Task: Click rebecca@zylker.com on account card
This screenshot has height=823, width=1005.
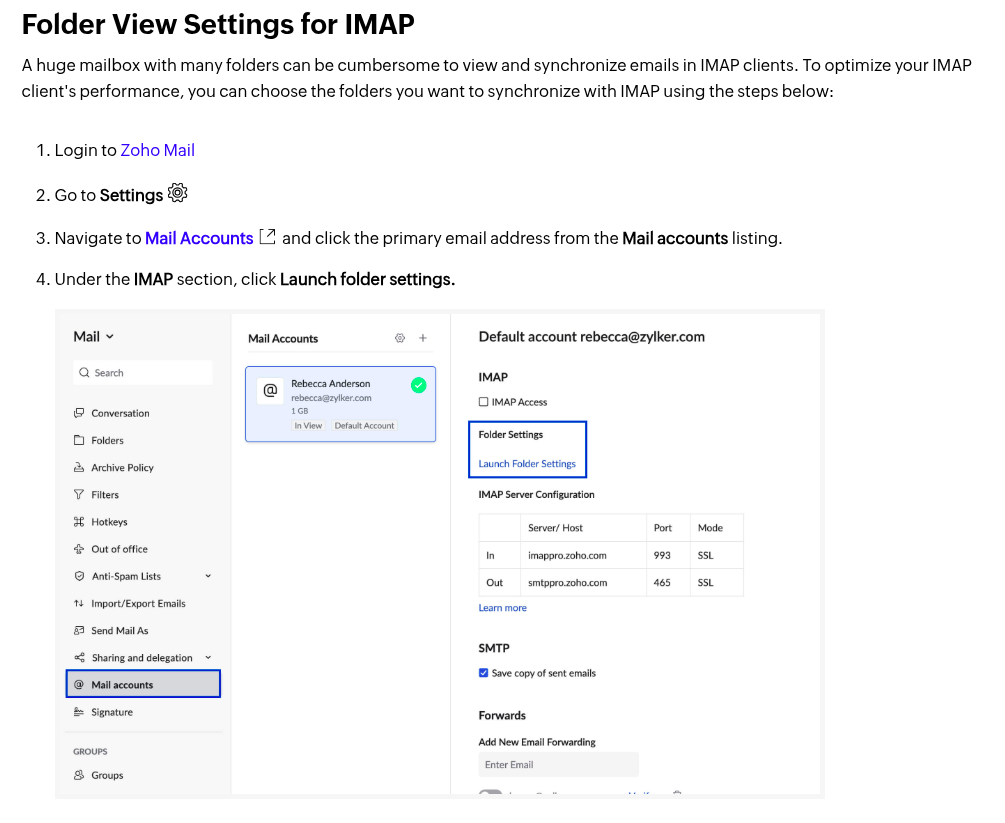Action: pos(331,398)
